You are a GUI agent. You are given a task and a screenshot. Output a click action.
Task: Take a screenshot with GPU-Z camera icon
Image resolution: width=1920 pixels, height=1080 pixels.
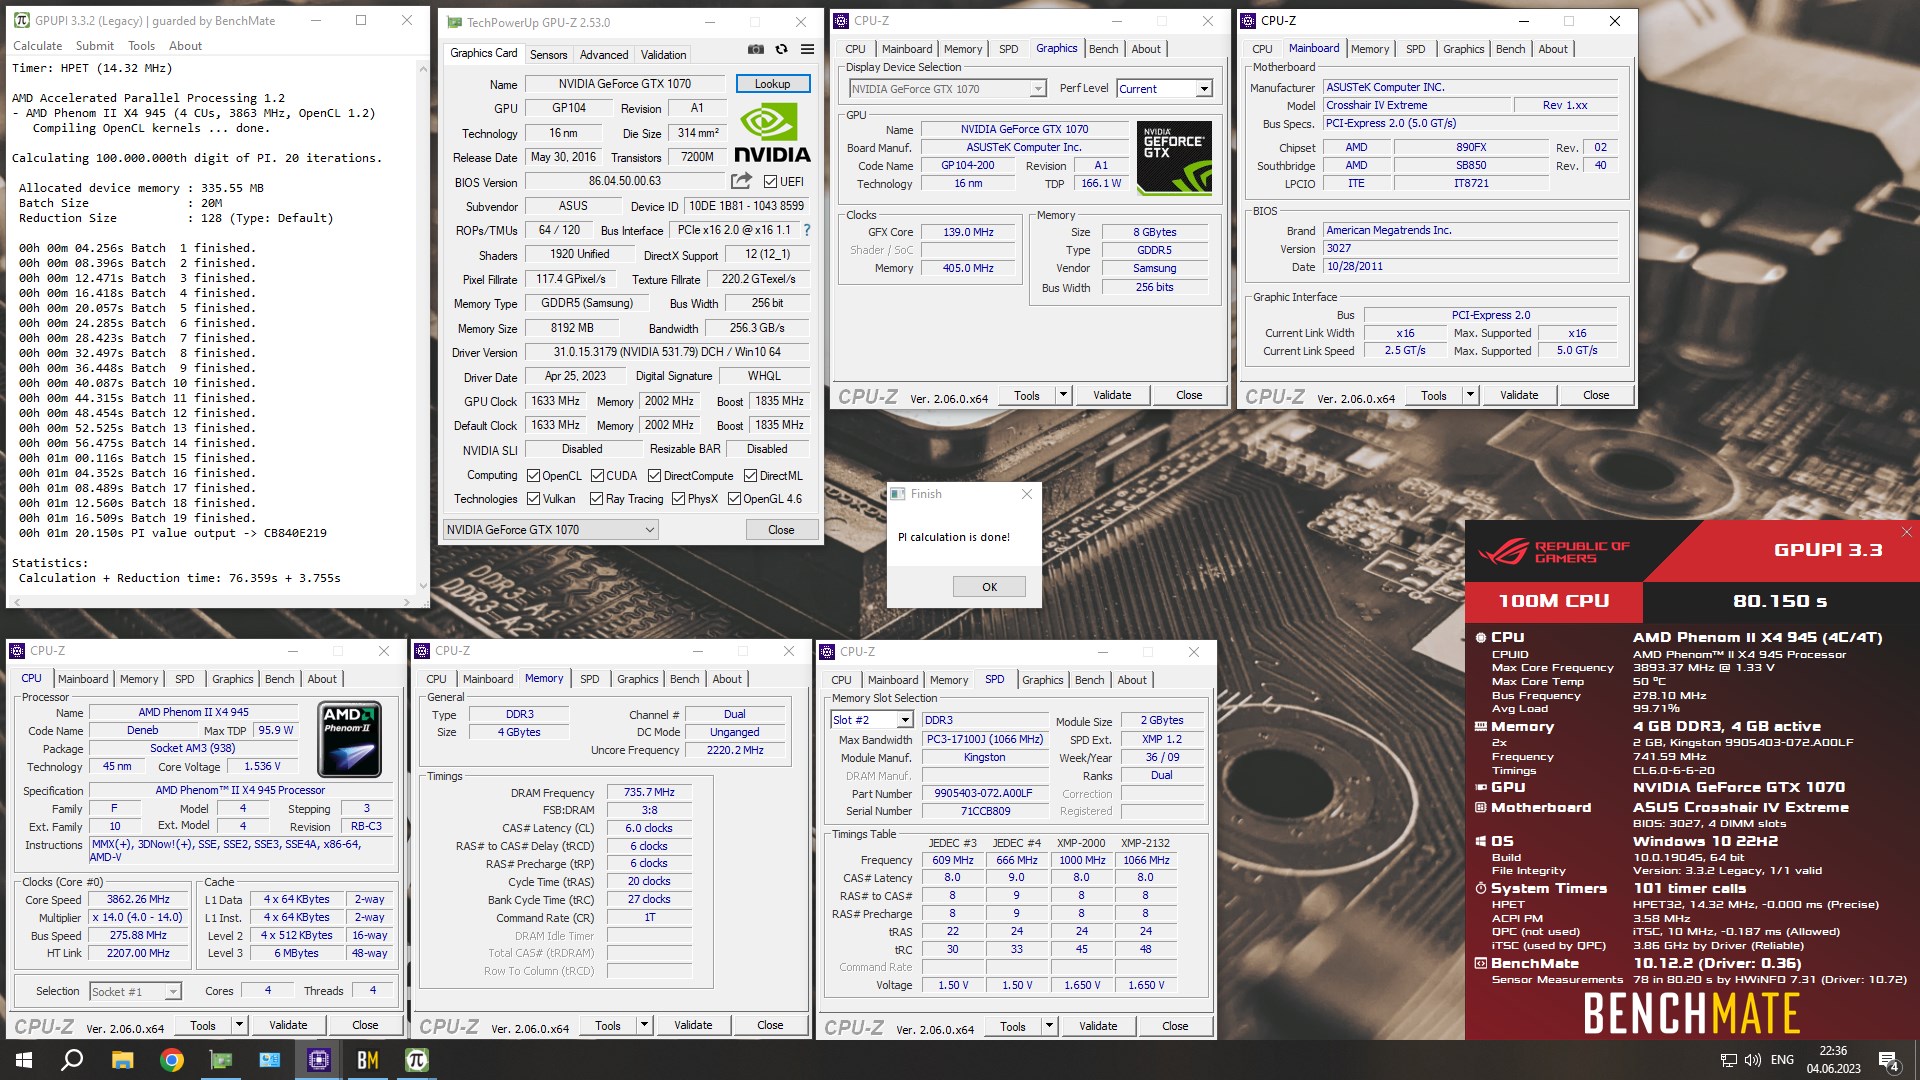tap(756, 49)
